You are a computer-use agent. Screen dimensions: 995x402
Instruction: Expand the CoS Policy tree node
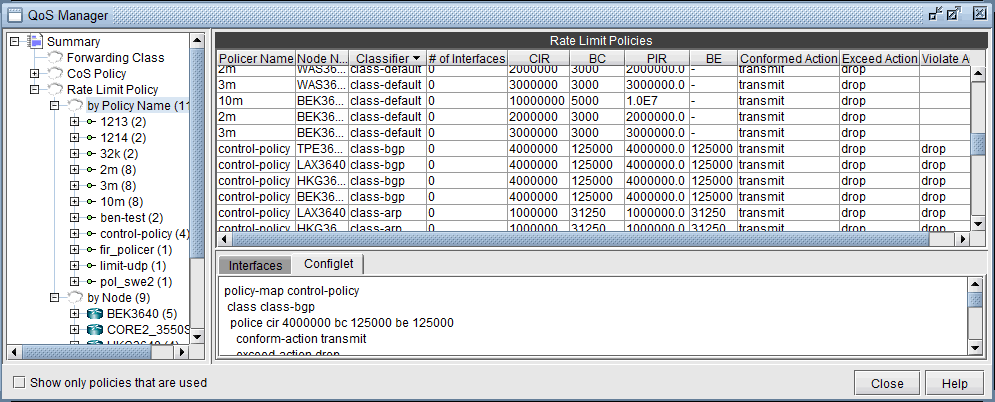coord(34,74)
